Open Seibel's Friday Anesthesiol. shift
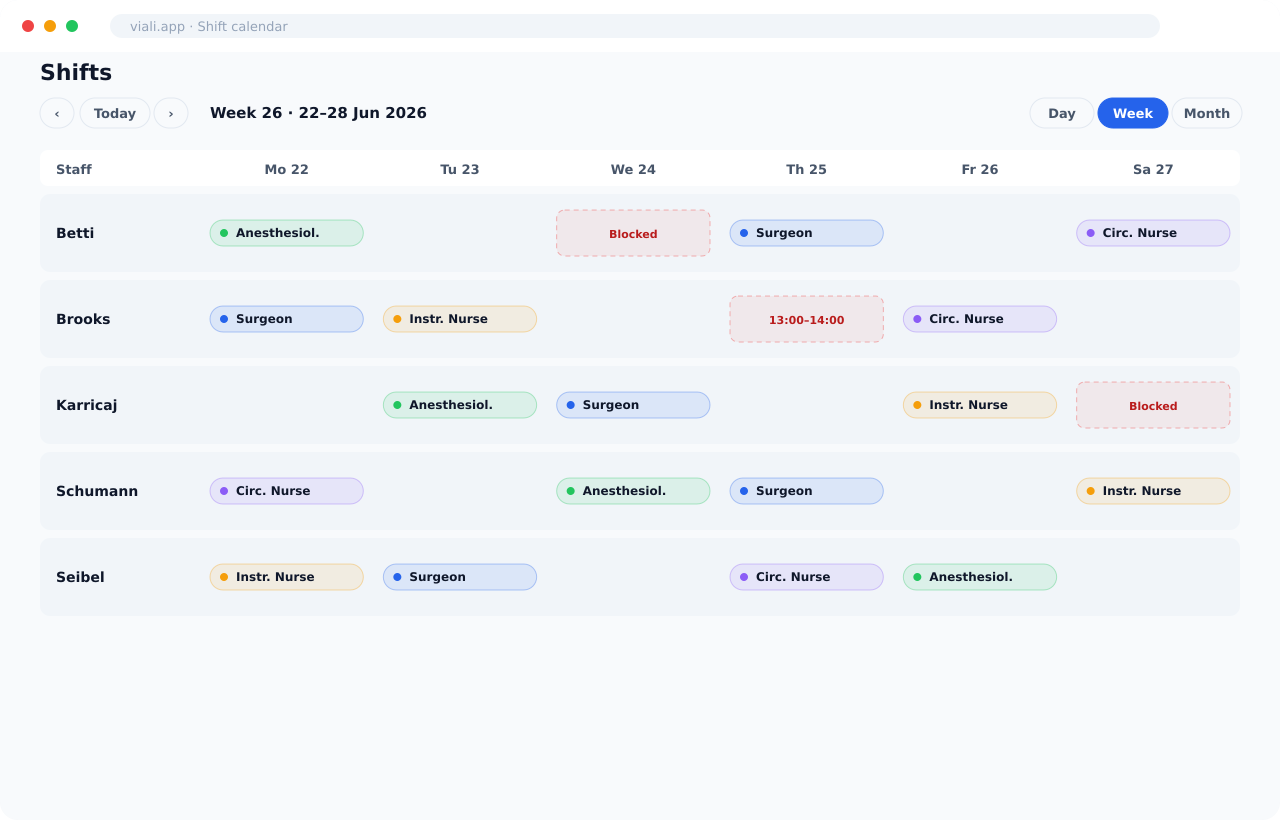 [x=980, y=577]
